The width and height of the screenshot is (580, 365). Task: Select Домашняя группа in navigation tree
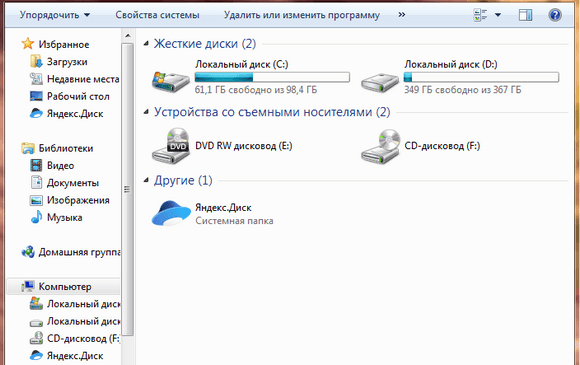pyautogui.click(x=80, y=252)
